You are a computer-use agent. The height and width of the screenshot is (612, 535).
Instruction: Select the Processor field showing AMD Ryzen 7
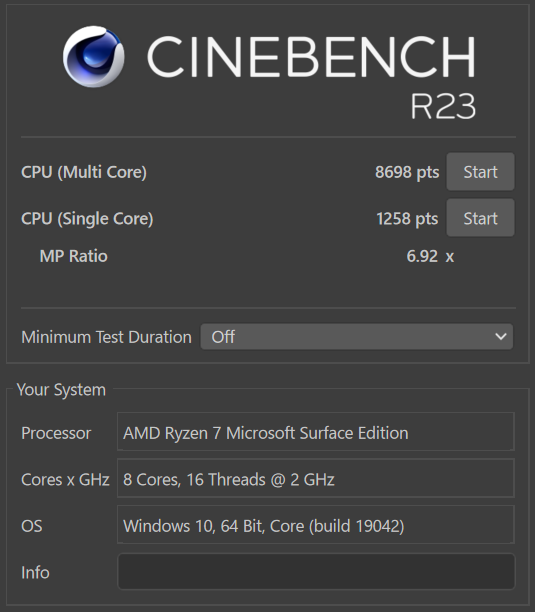pyautogui.click(x=316, y=432)
